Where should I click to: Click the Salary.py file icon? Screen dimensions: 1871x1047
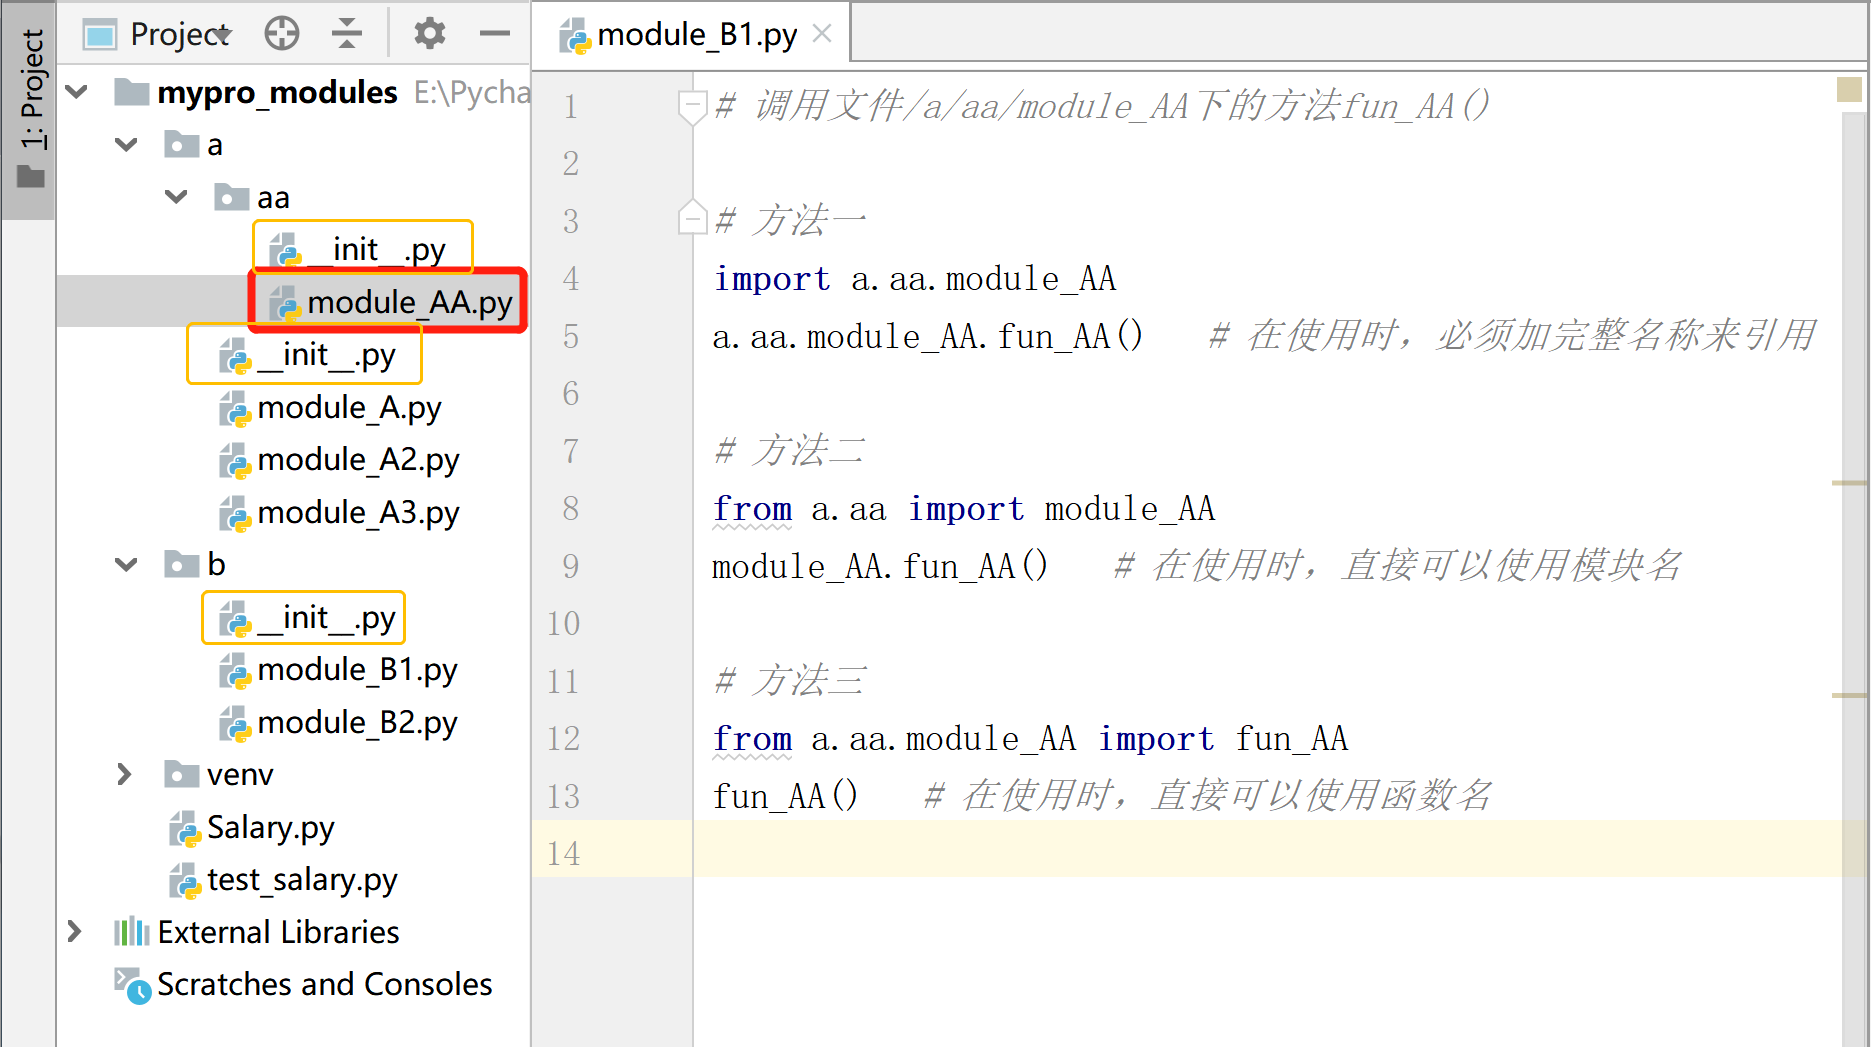185,828
